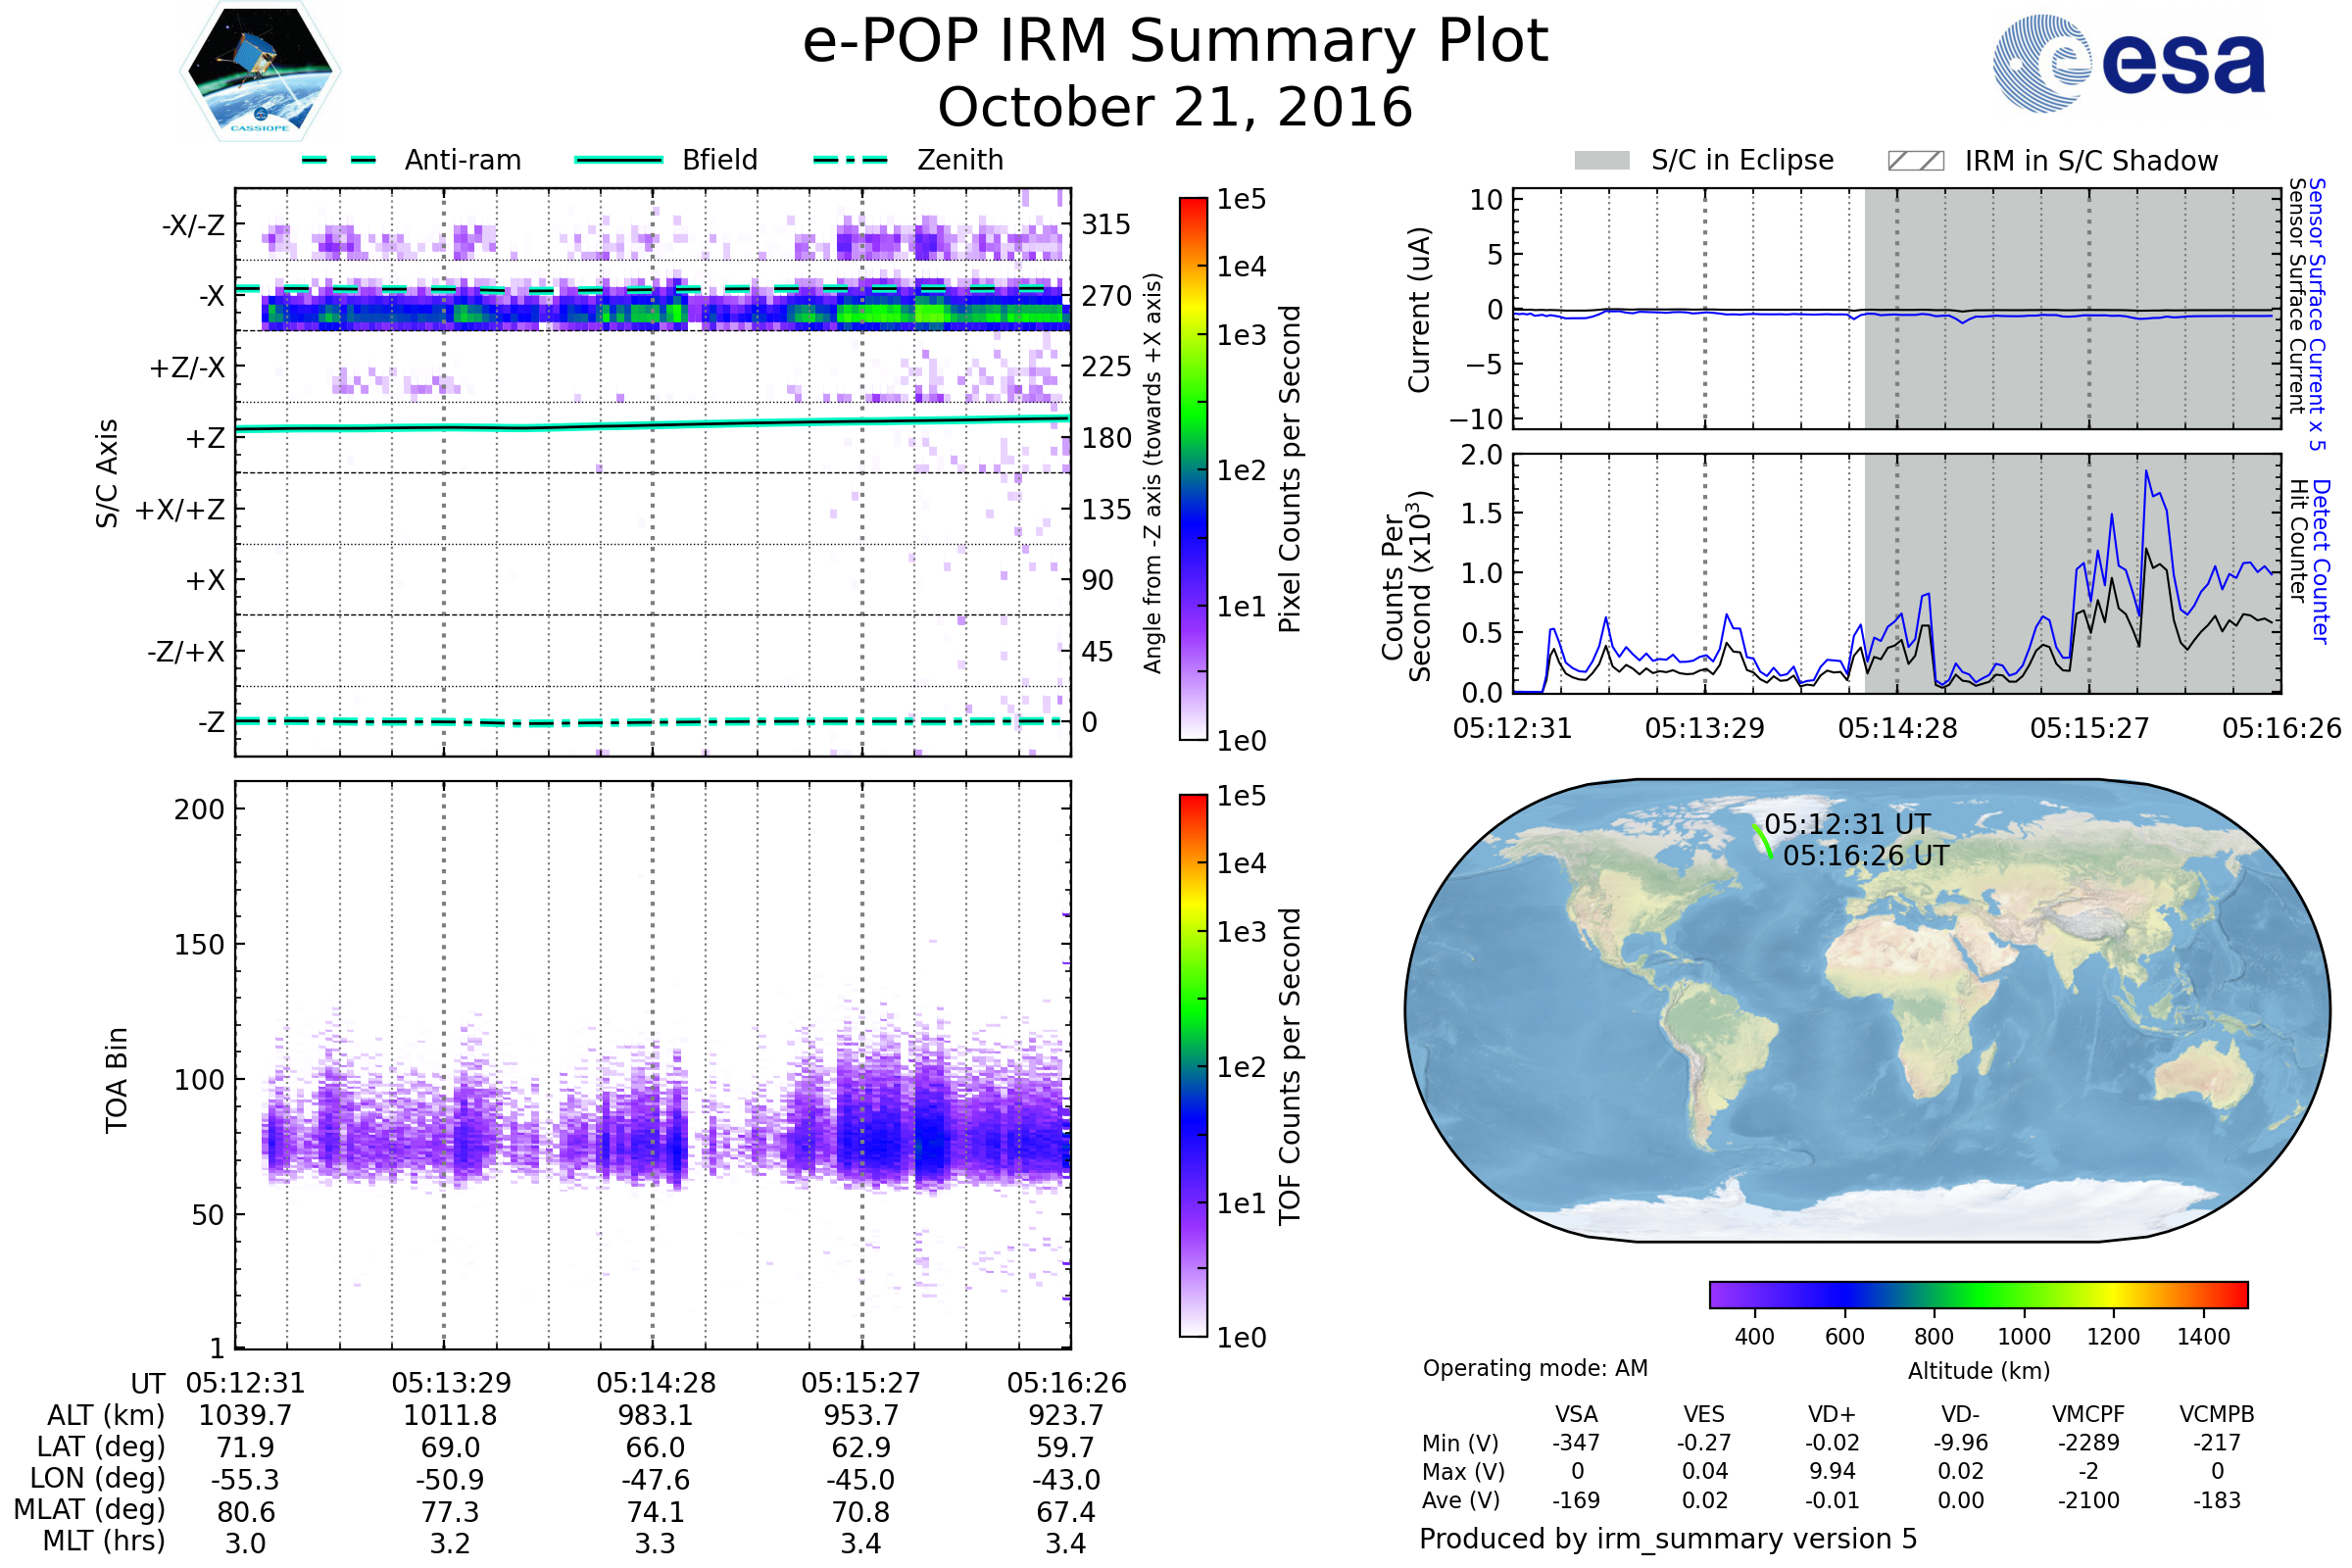Screen dimensions: 2352x1568
Task: Click the Operating mode: AM text
Action: (1534, 1368)
